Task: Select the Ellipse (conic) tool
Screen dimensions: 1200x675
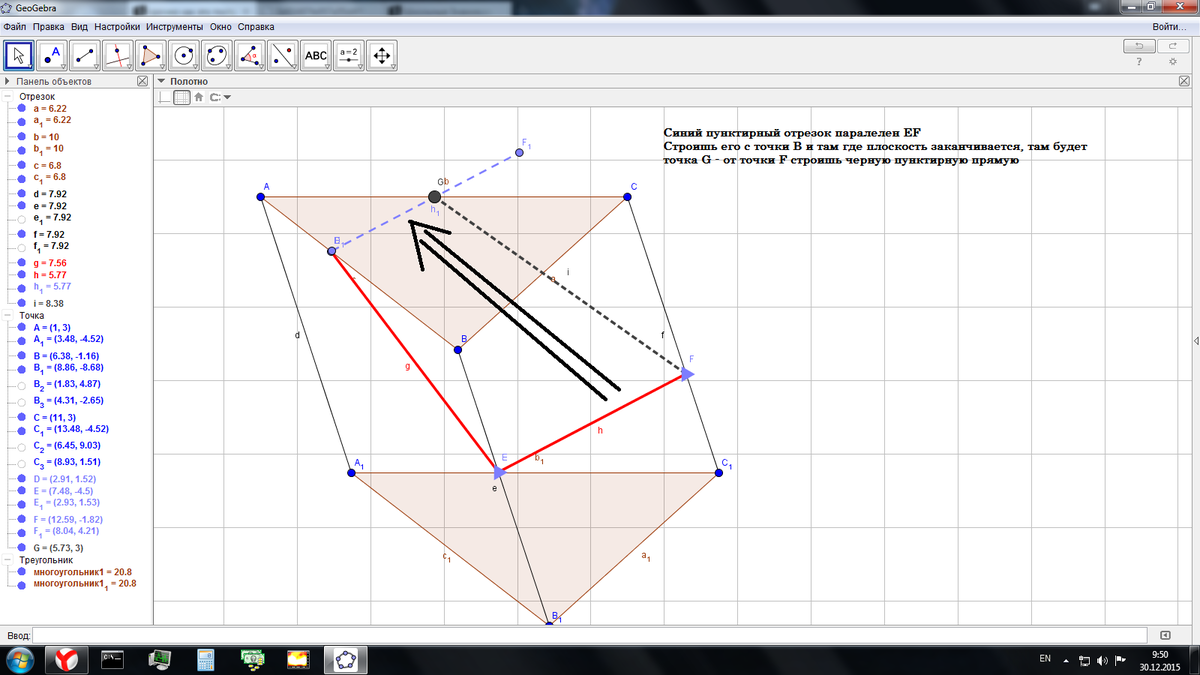Action: pos(216,55)
